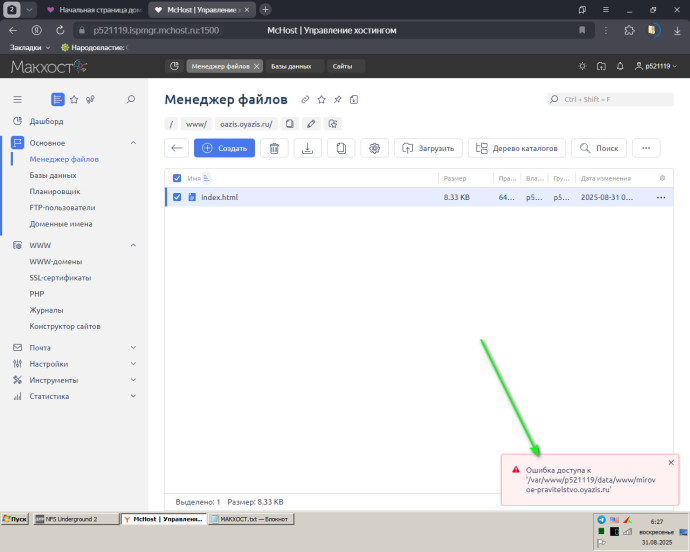
Task: Toggle select-all checkbox in header
Action: point(177,178)
